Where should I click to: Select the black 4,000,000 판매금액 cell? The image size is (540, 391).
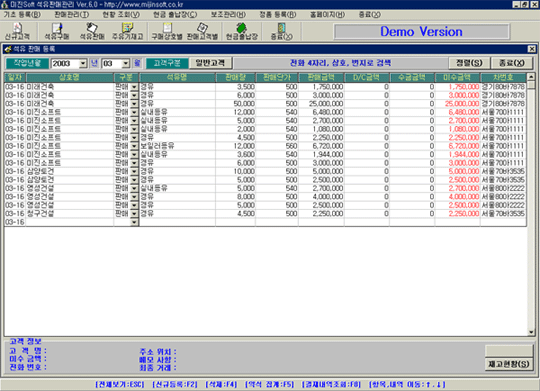click(321, 197)
